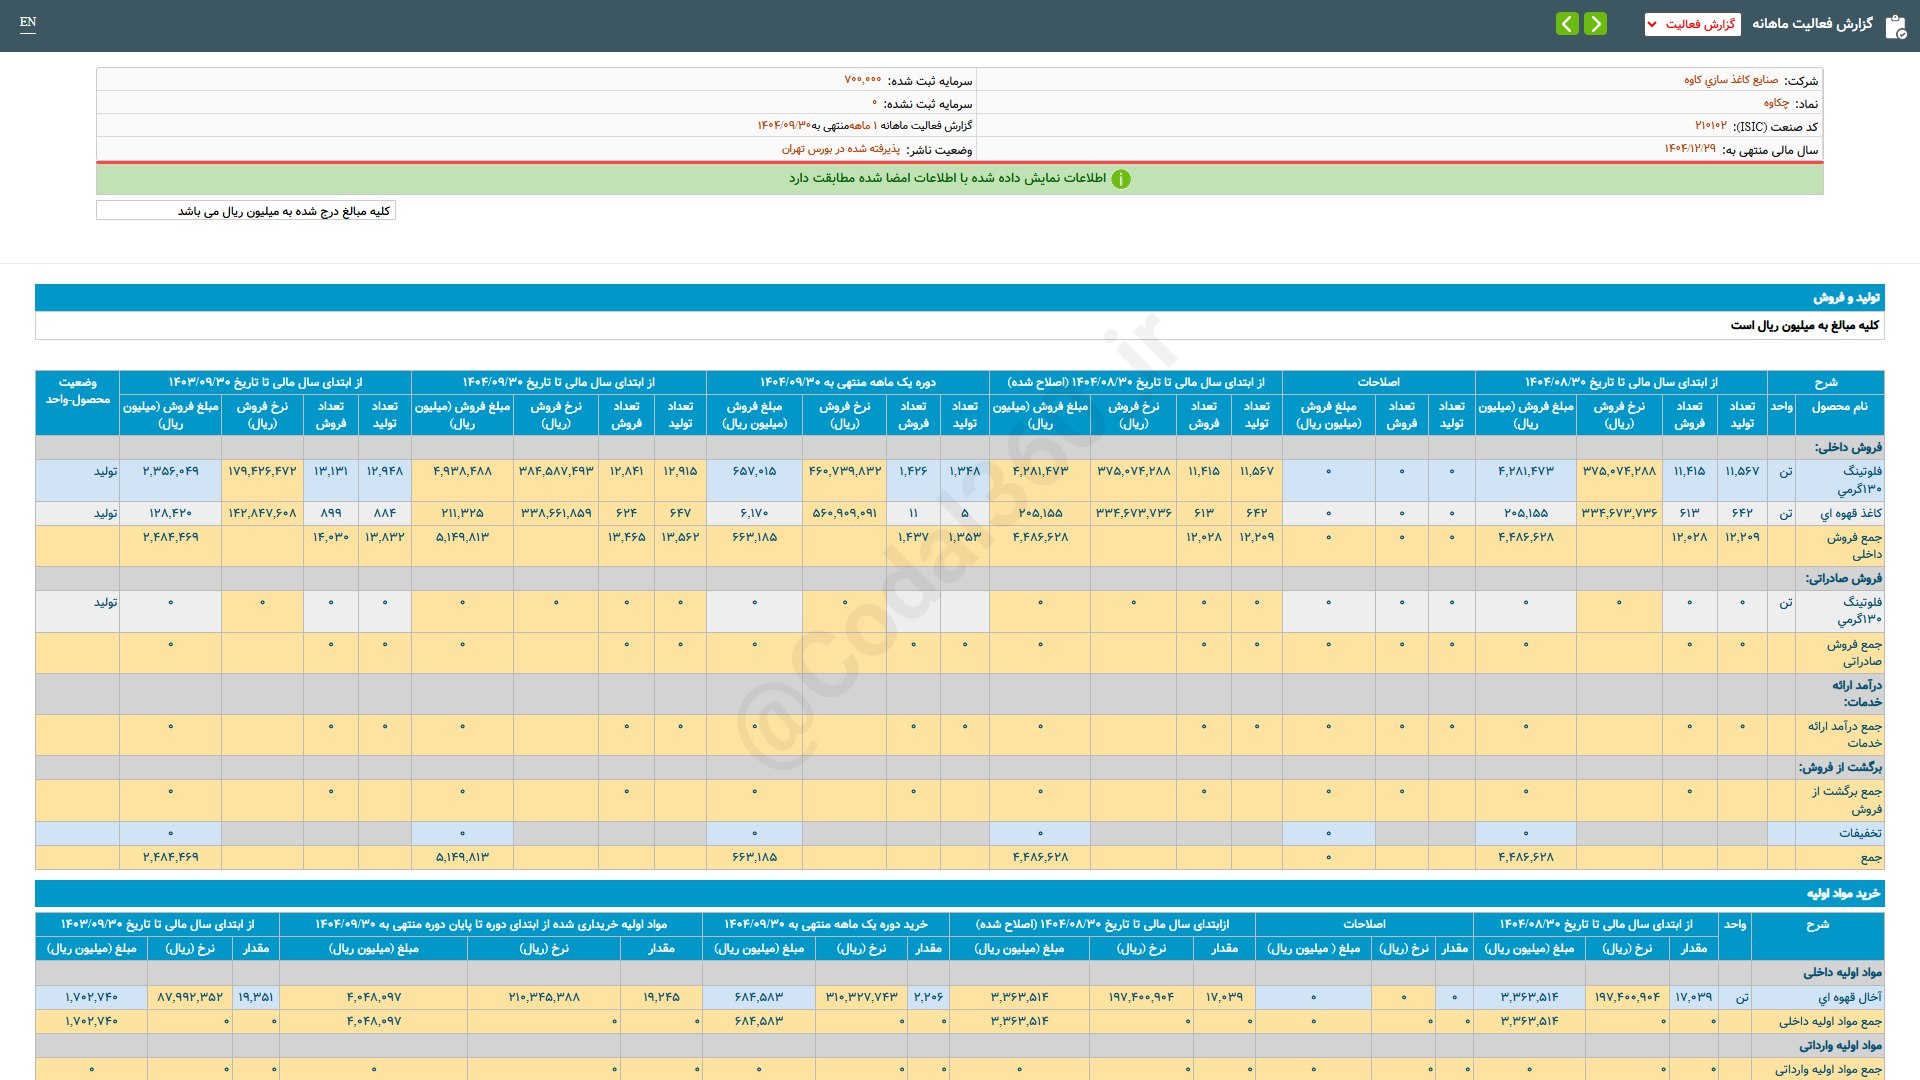Click the clipboard report icon in header
This screenshot has height=1080, width=1920.
coord(1895,26)
